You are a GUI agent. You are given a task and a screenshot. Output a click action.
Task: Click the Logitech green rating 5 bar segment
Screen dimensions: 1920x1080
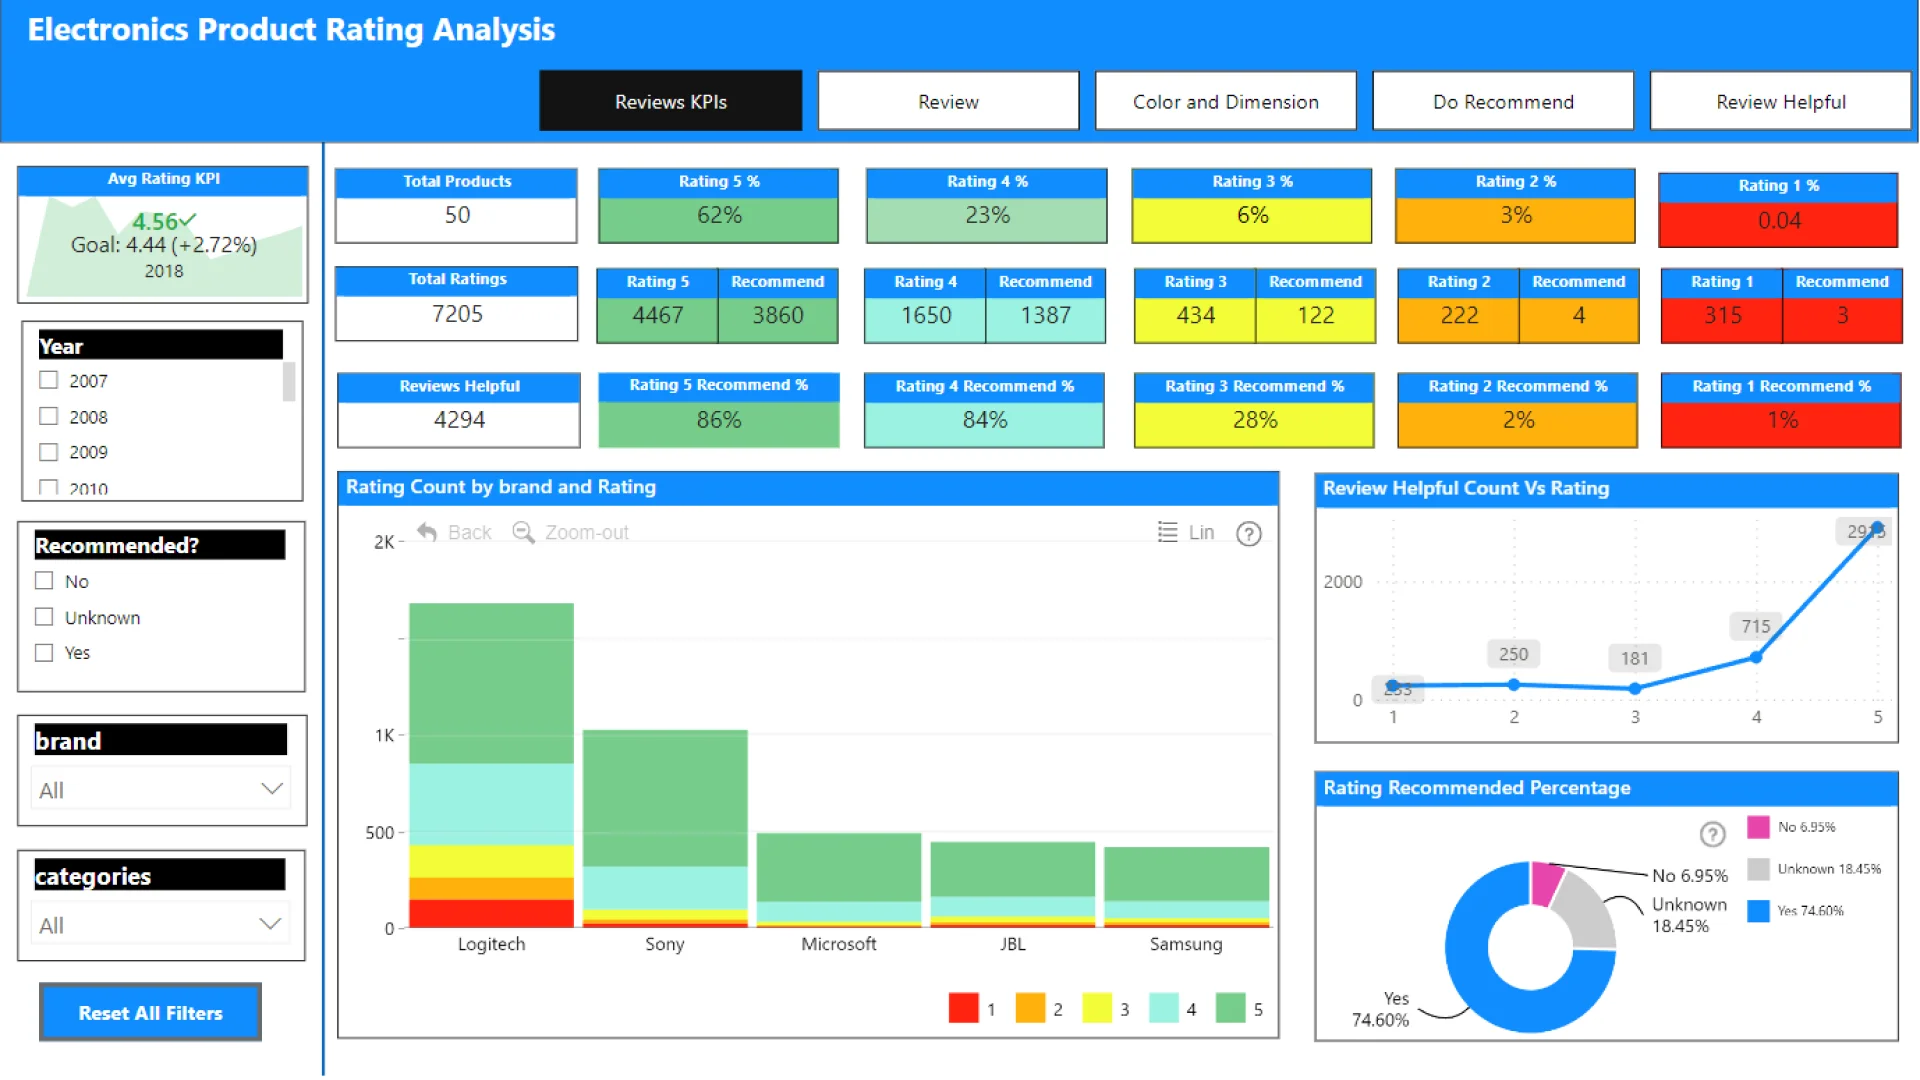(491, 683)
